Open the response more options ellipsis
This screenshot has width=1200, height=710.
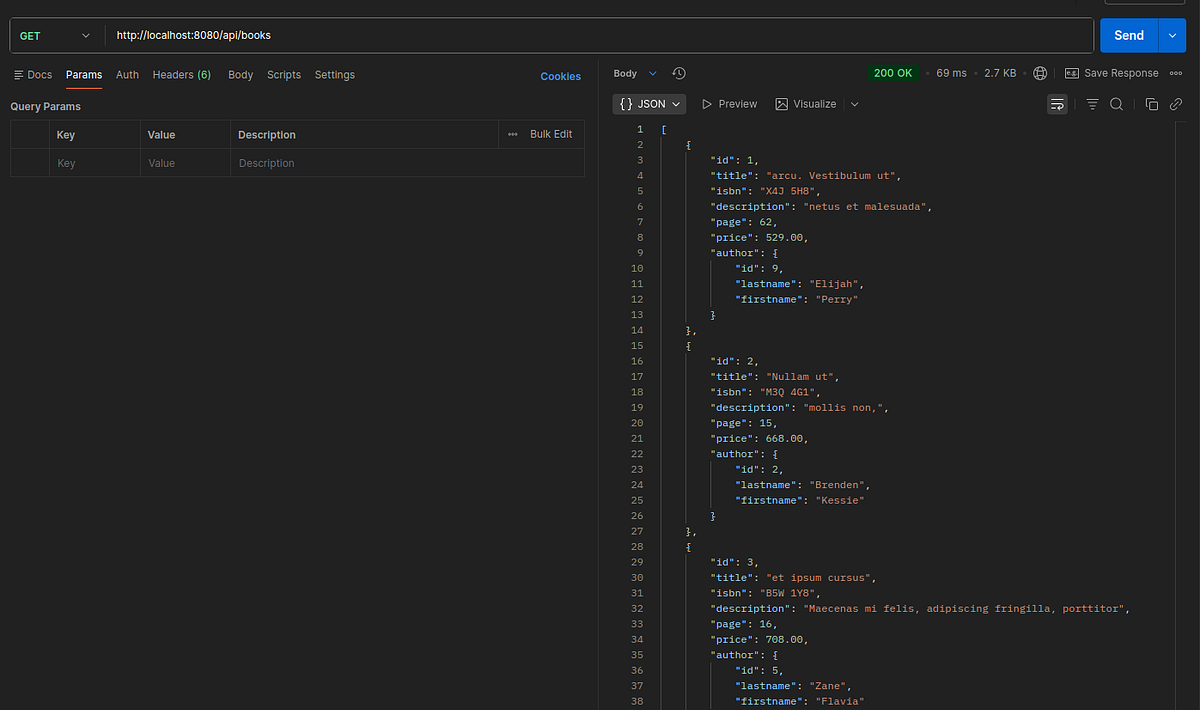[x=1175, y=73]
